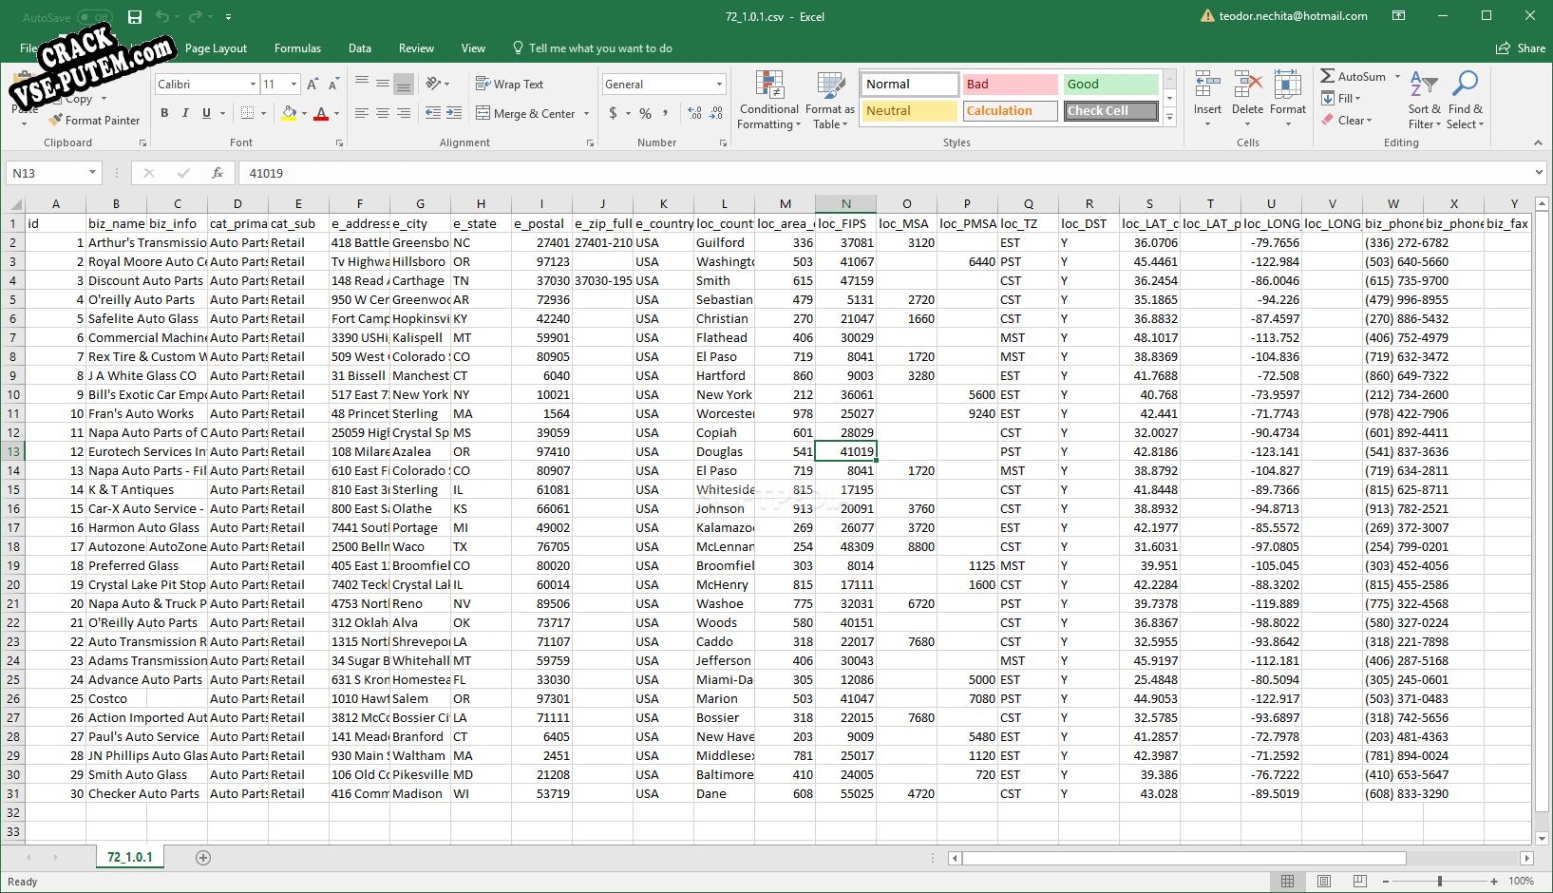Apply the Percent Style number format
1553x893 pixels.
(645, 113)
